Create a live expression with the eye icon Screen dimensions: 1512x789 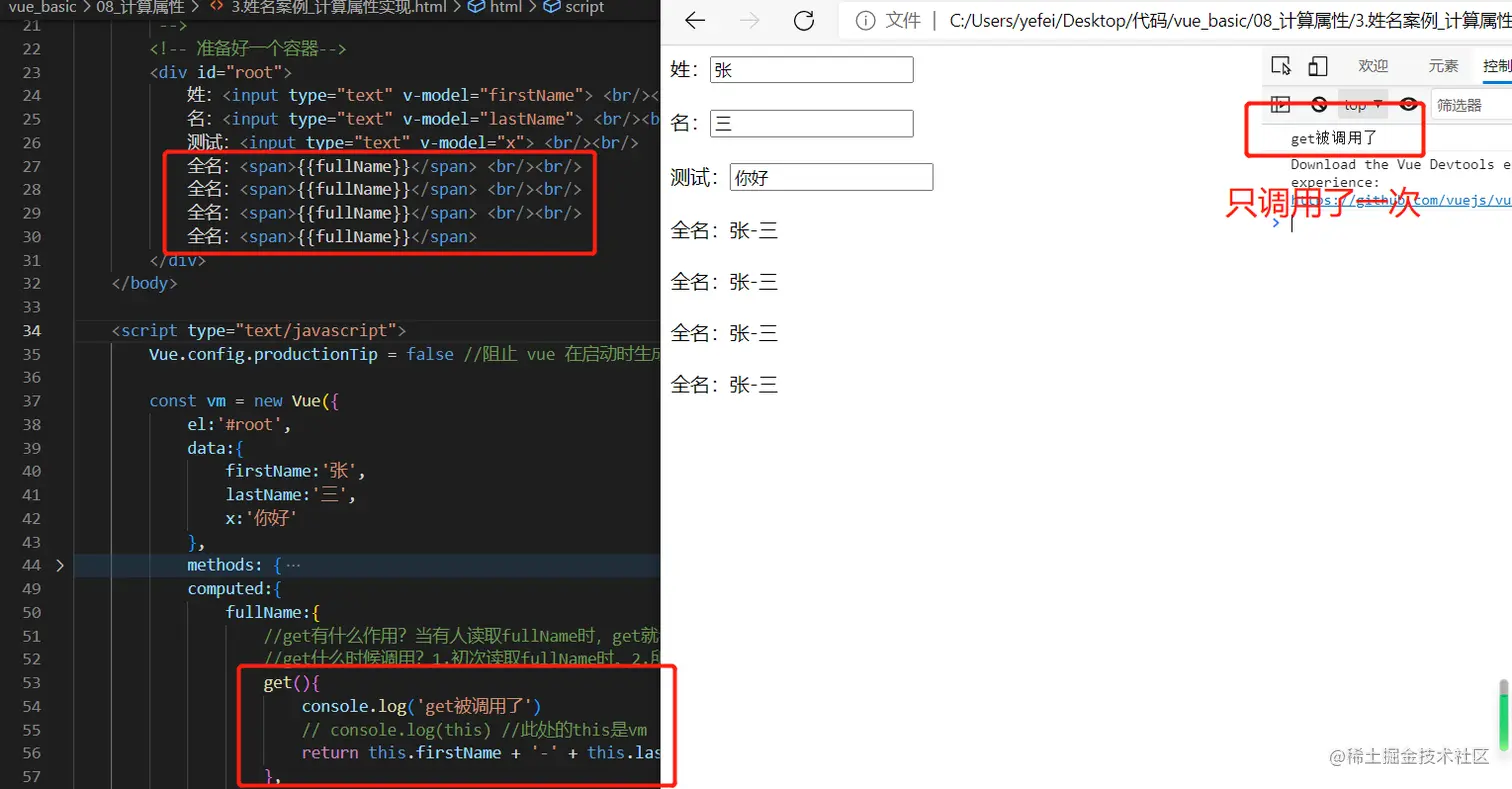coord(1408,104)
